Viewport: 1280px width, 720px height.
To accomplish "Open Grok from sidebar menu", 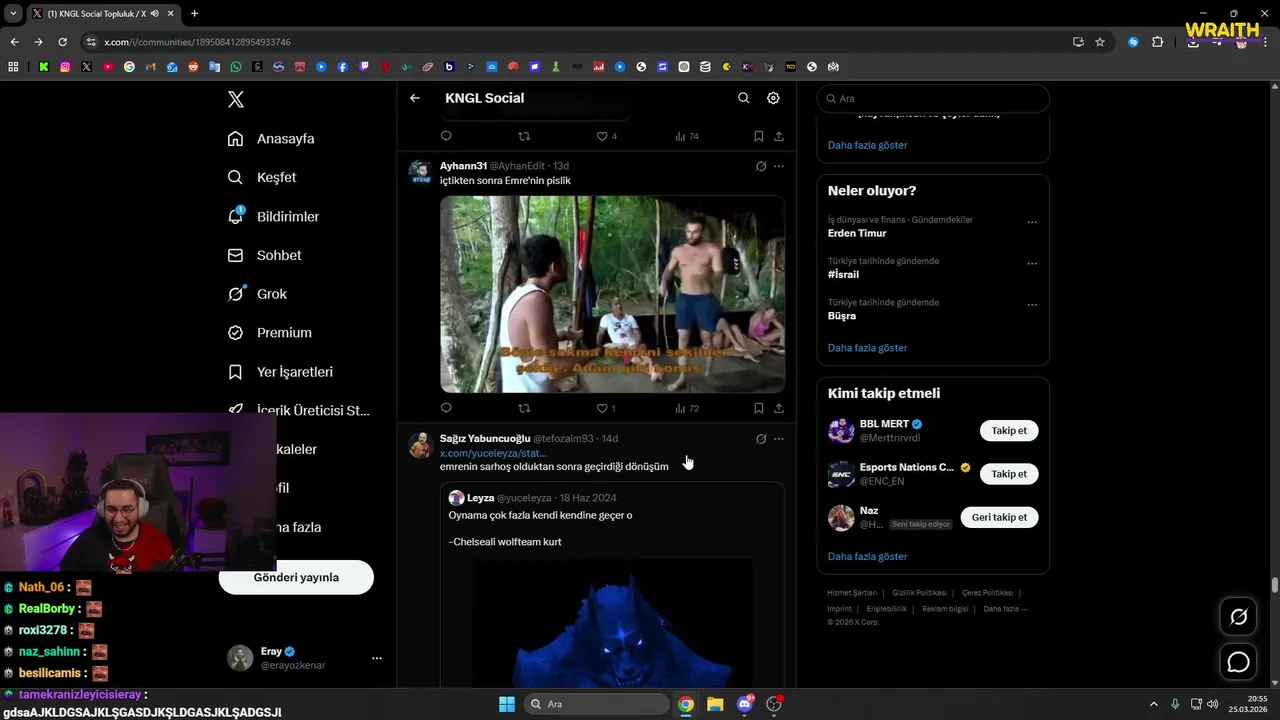I will [258, 294].
